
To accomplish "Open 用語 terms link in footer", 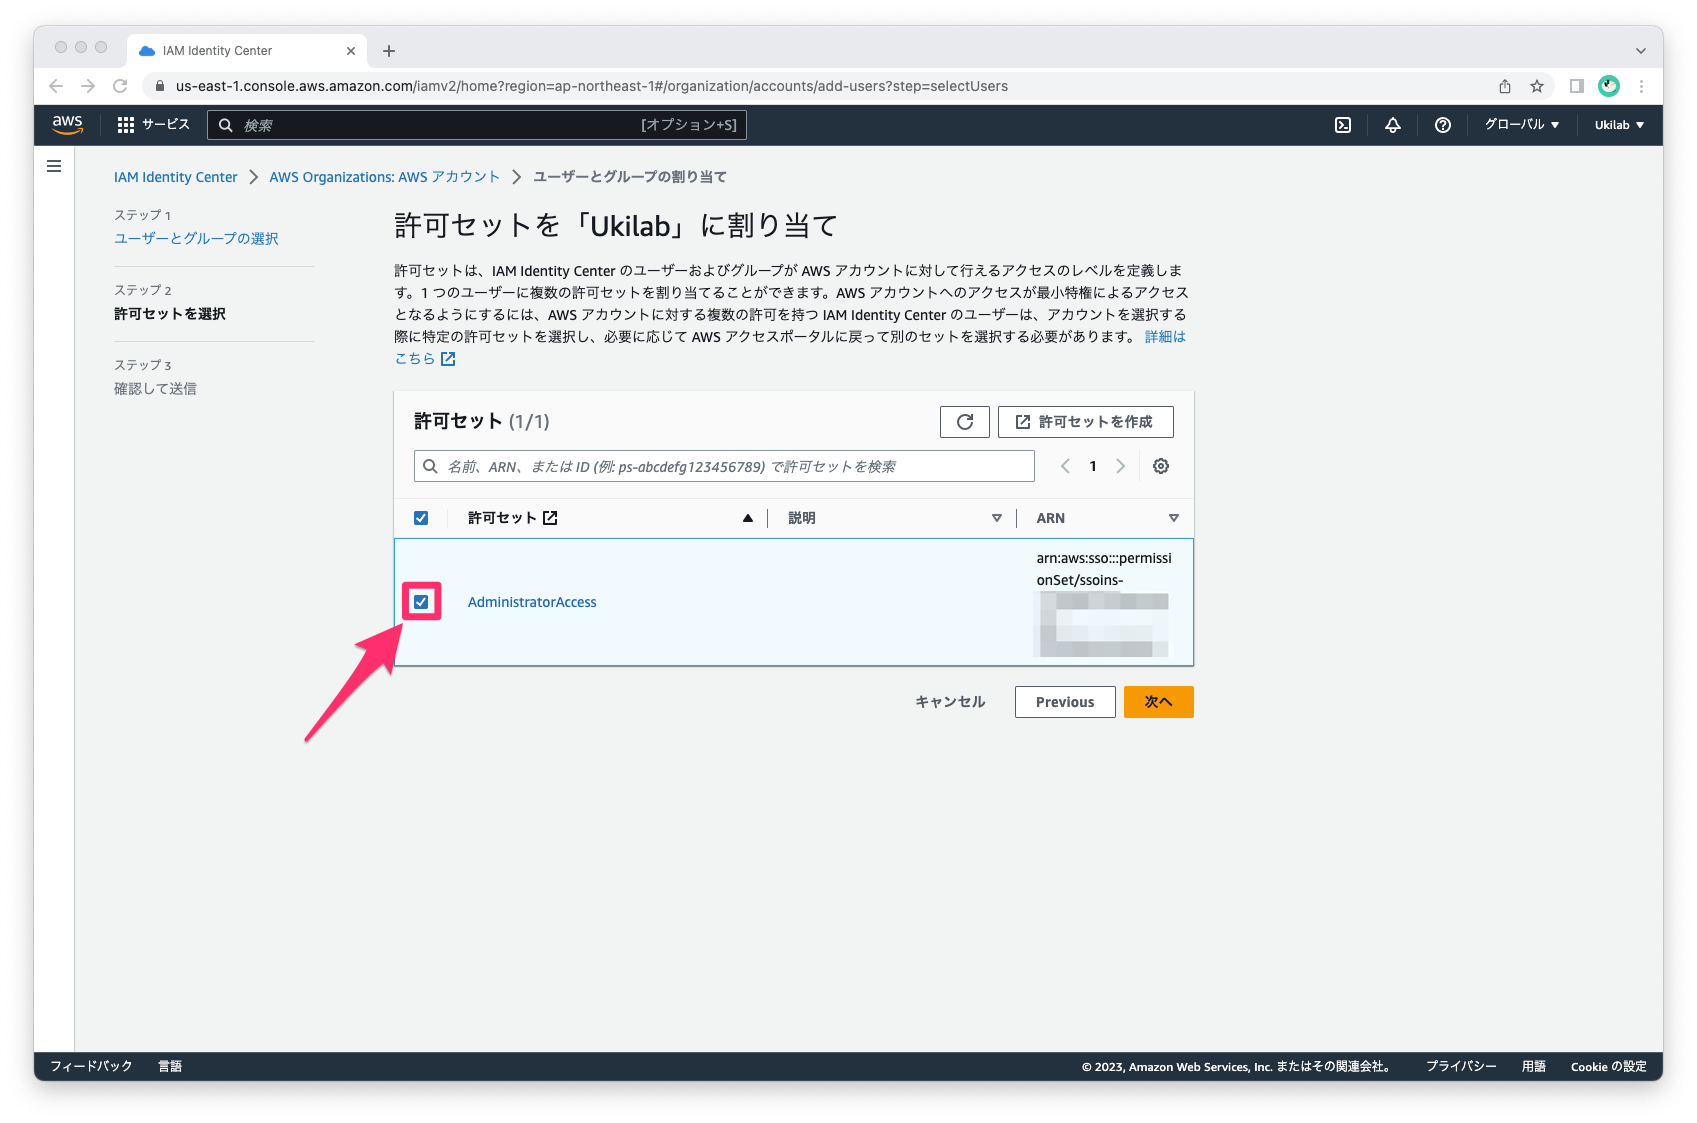I will (1533, 1066).
